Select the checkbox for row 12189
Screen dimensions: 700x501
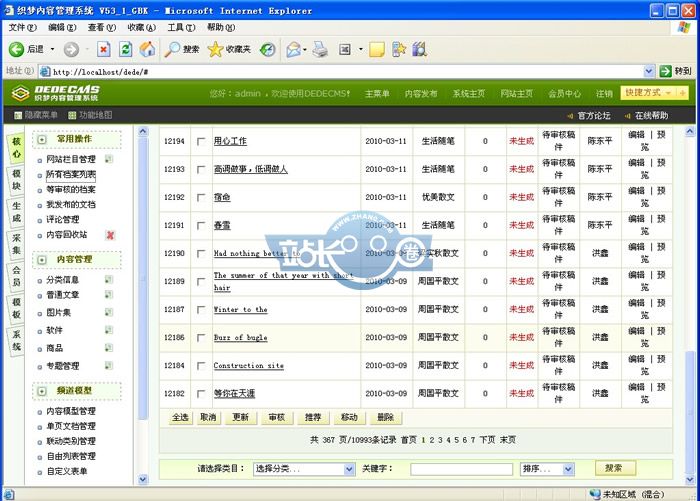tap(201, 282)
